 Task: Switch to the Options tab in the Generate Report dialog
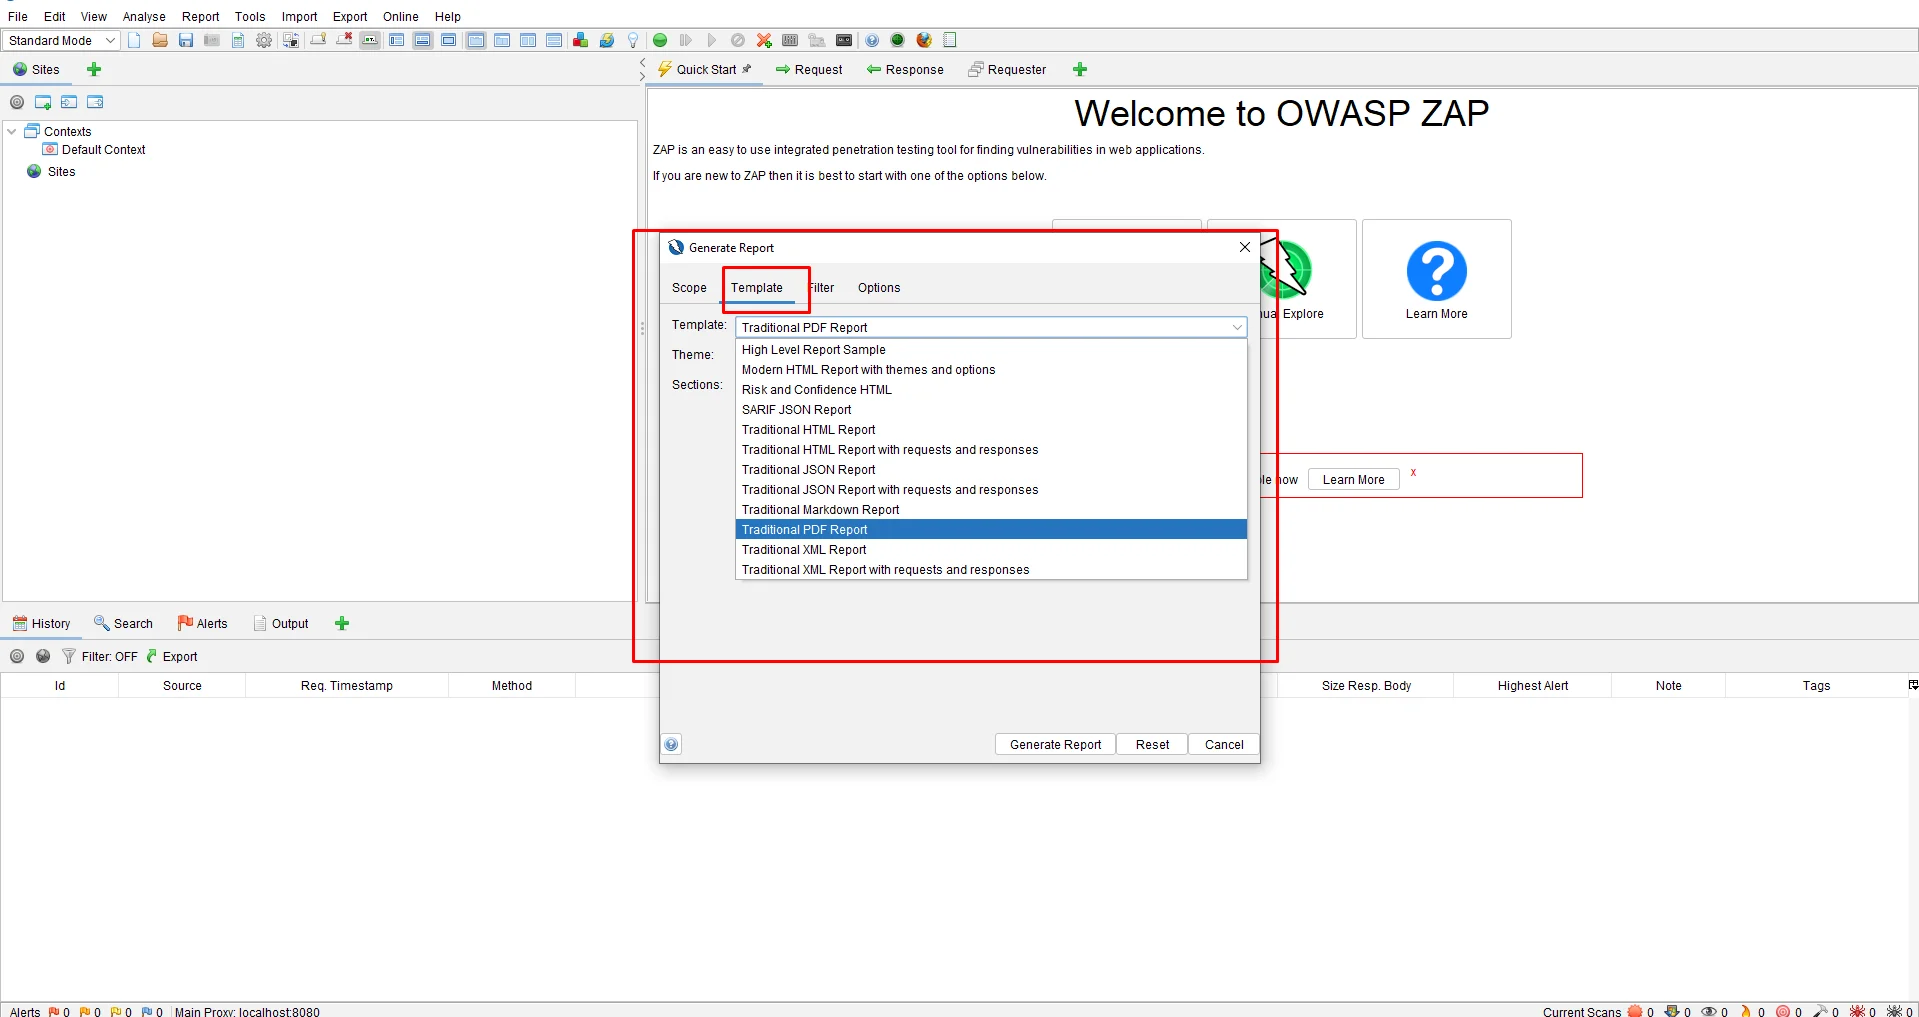pyautogui.click(x=878, y=288)
